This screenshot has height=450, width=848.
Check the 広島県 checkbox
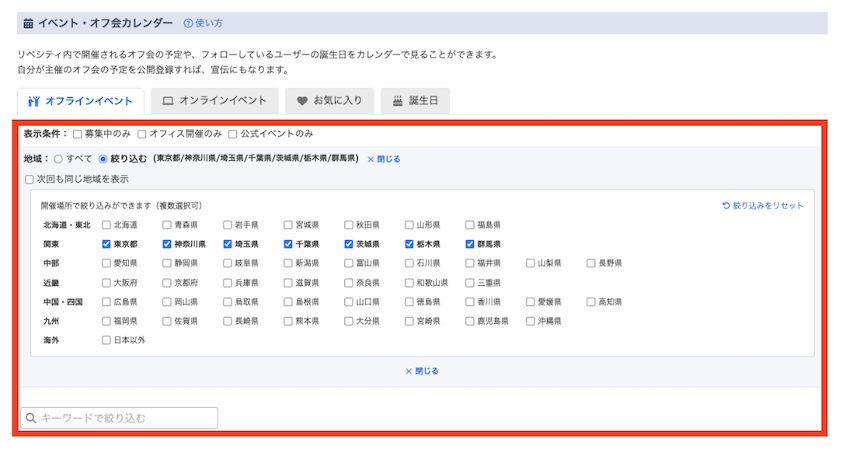pos(106,302)
